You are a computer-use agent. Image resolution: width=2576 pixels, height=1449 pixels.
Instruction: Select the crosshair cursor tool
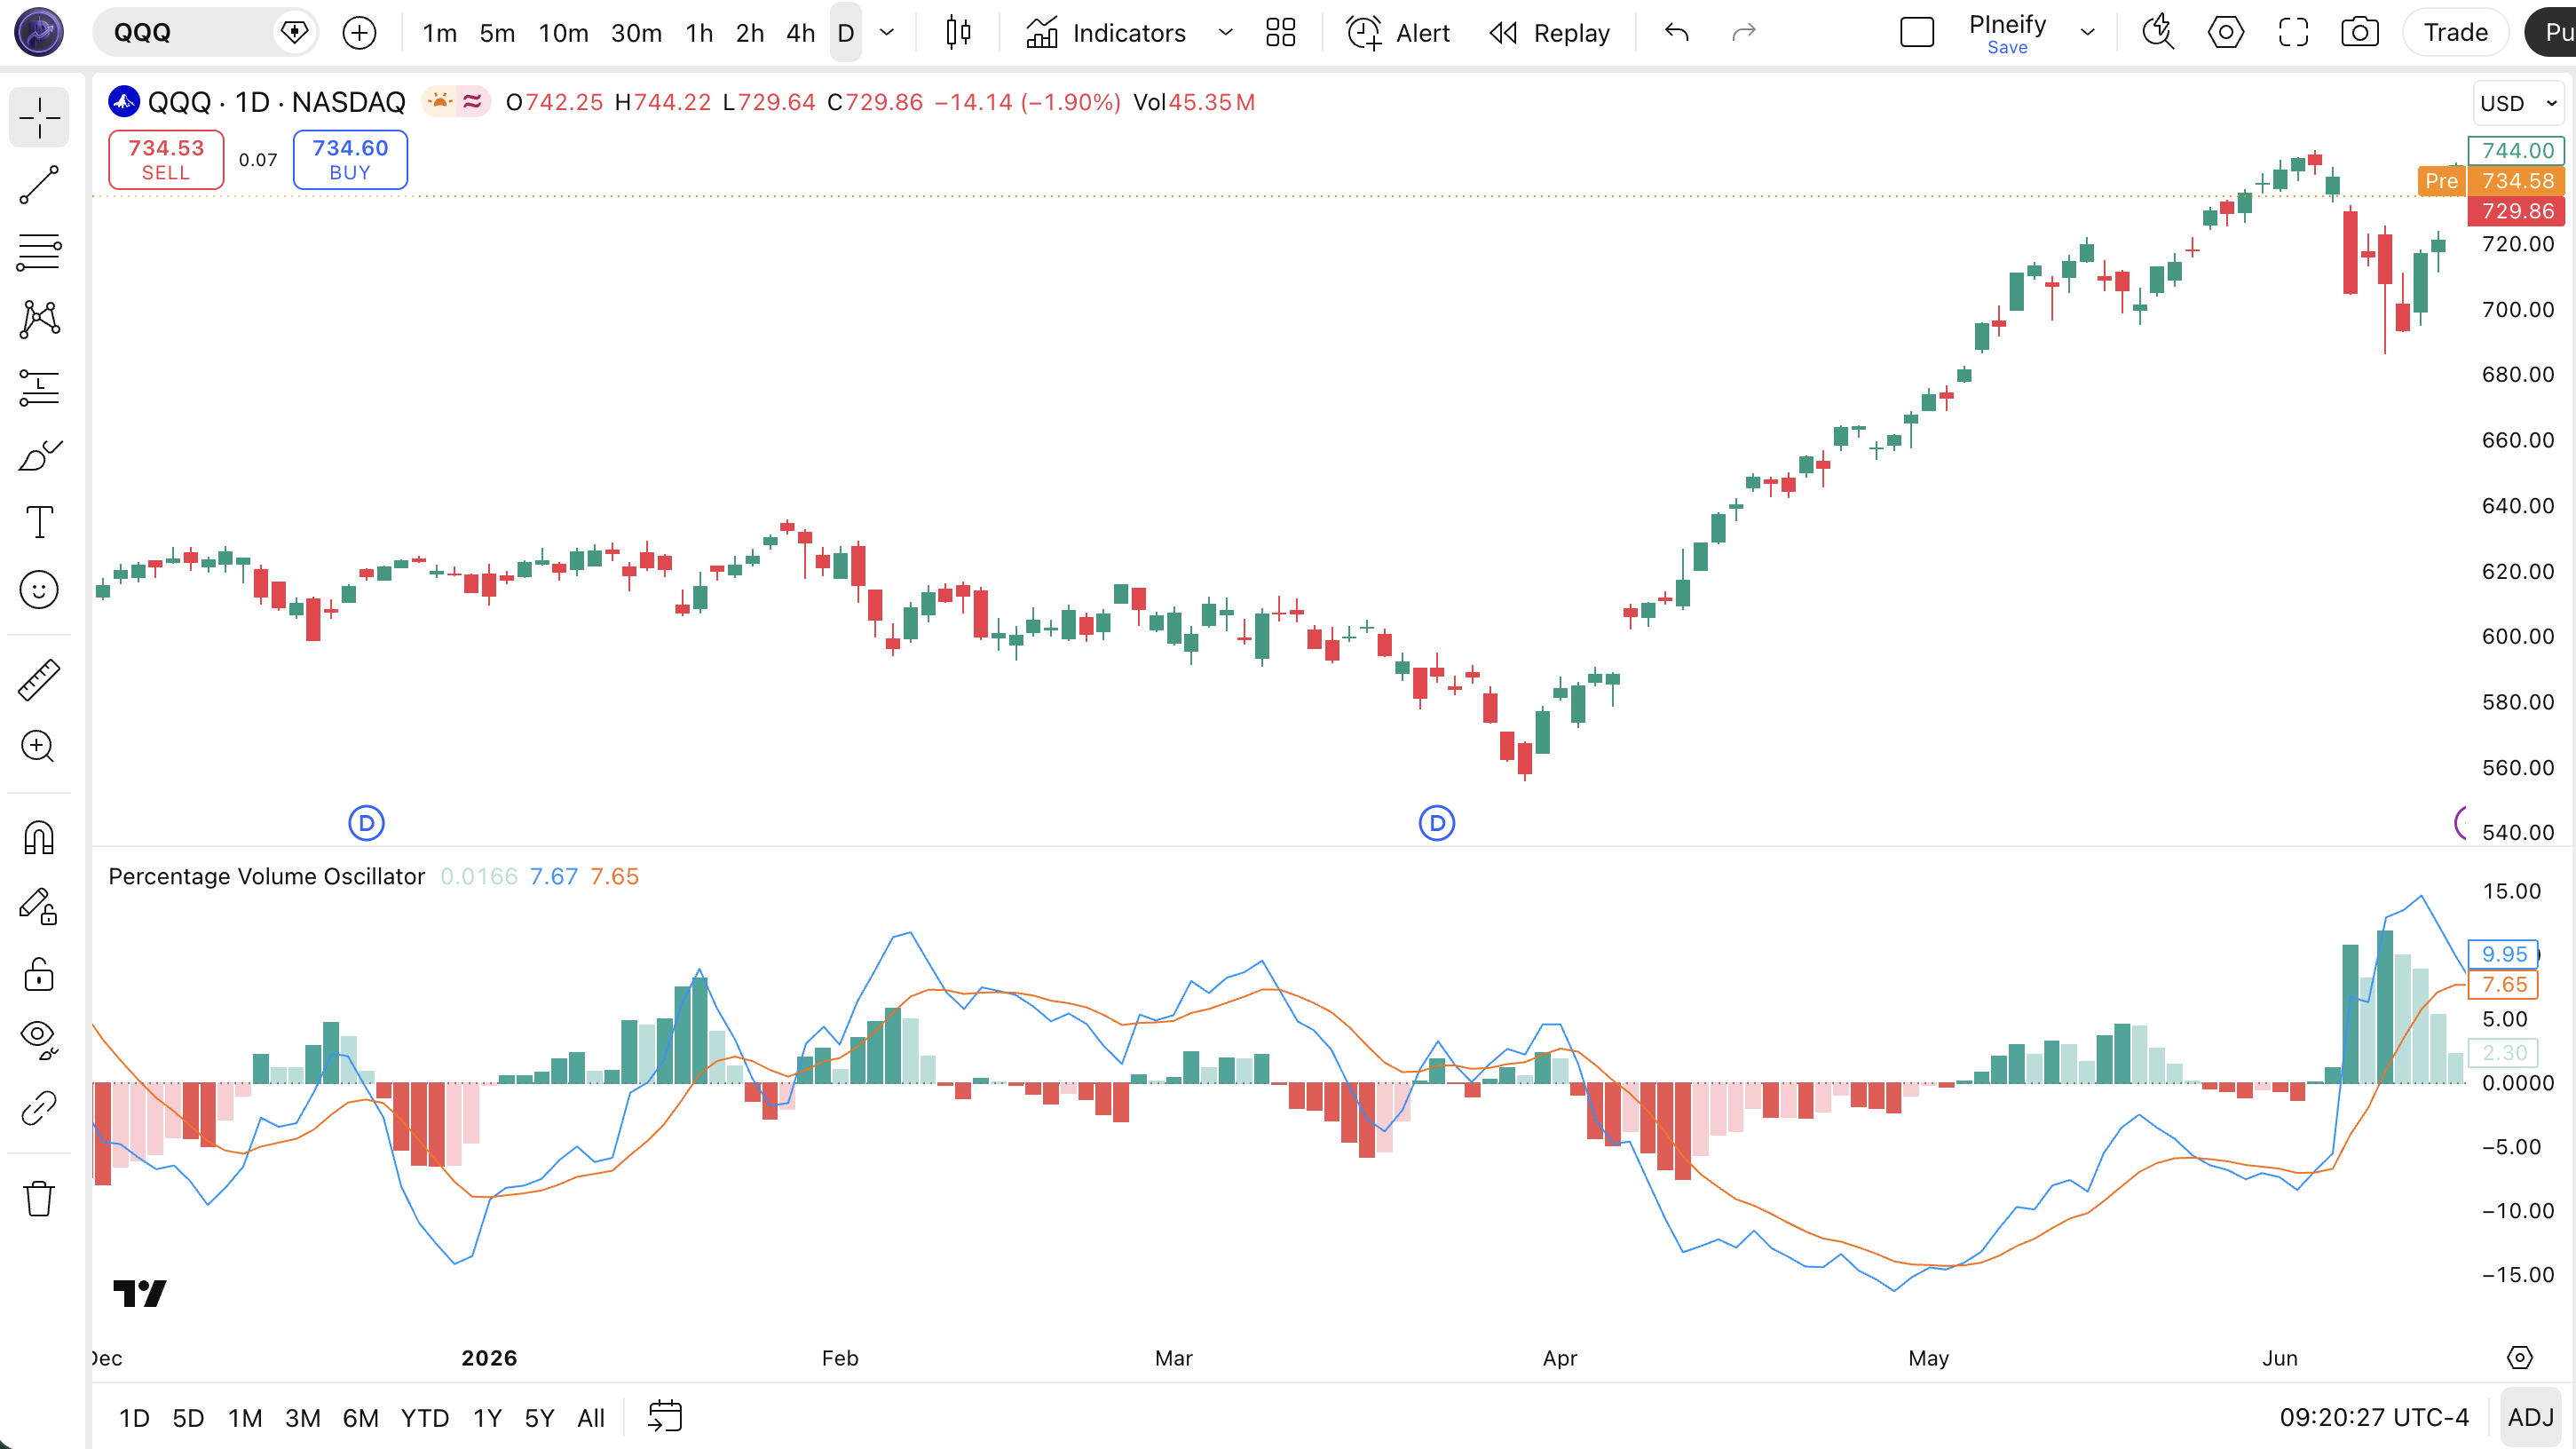39,118
